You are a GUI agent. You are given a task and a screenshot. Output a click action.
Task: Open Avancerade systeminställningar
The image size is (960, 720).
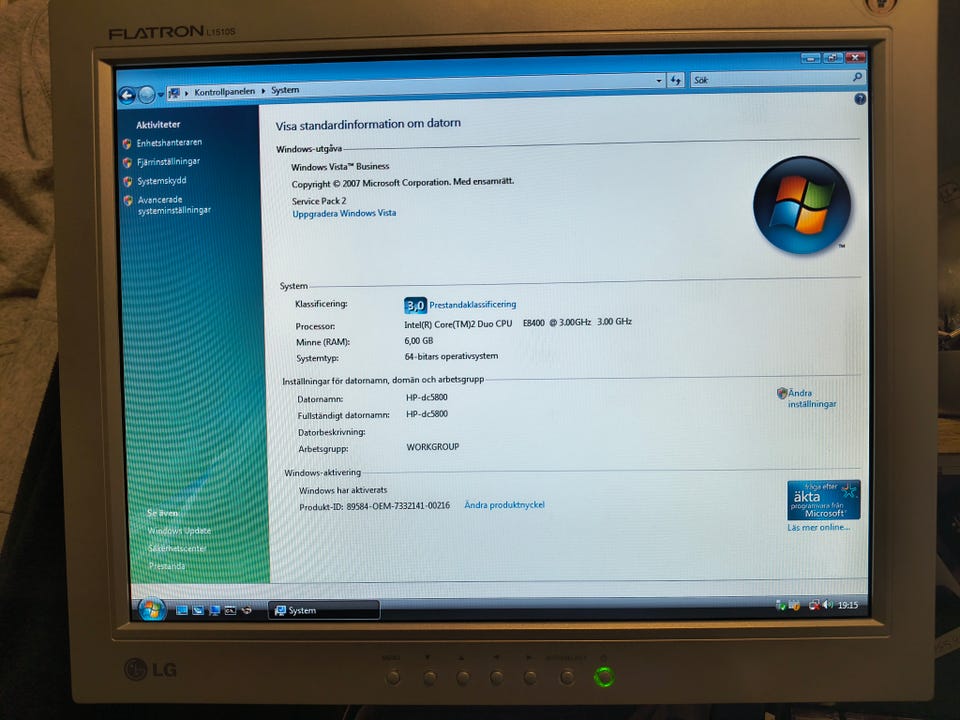click(x=174, y=205)
